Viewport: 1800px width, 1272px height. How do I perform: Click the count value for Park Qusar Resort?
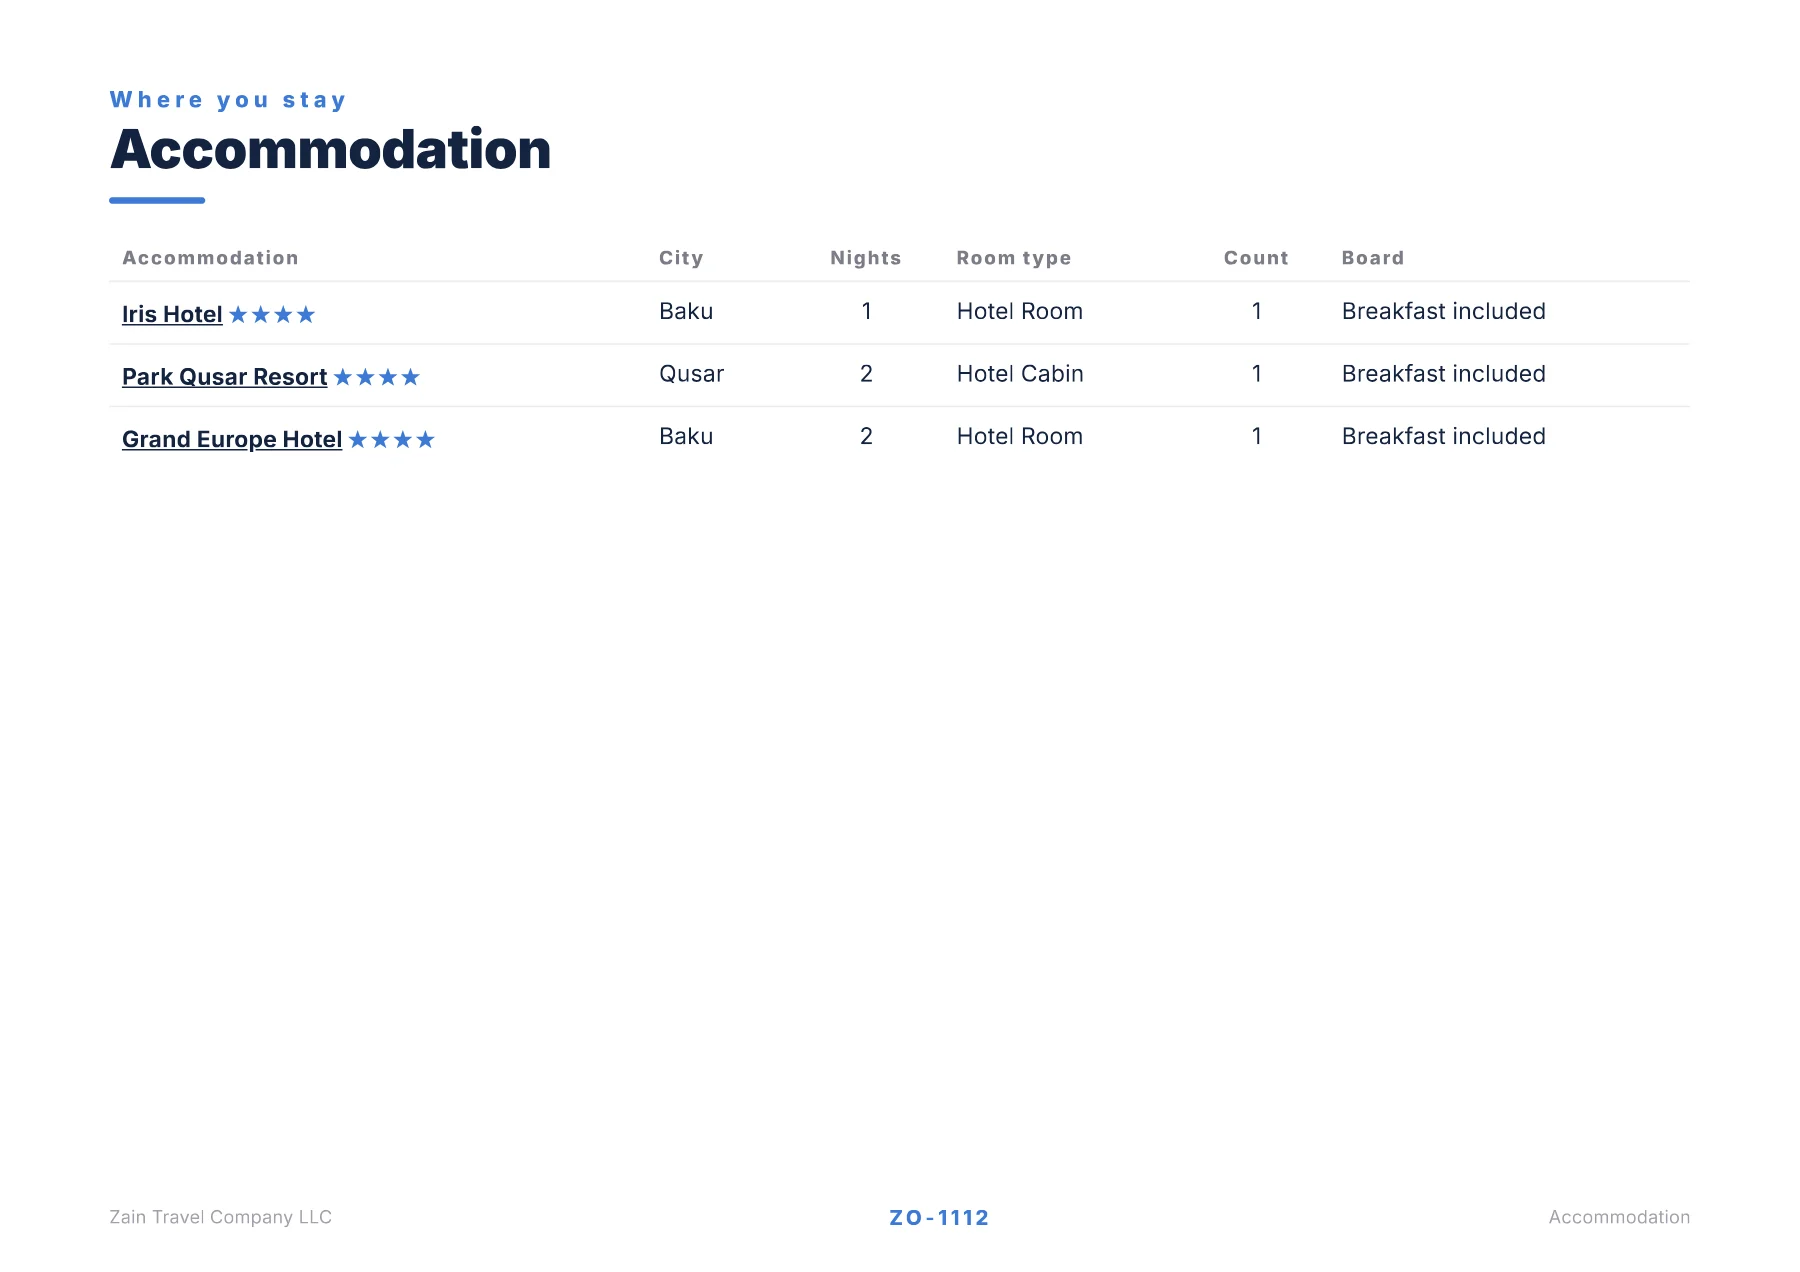pyautogui.click(x=1257, y=374)
